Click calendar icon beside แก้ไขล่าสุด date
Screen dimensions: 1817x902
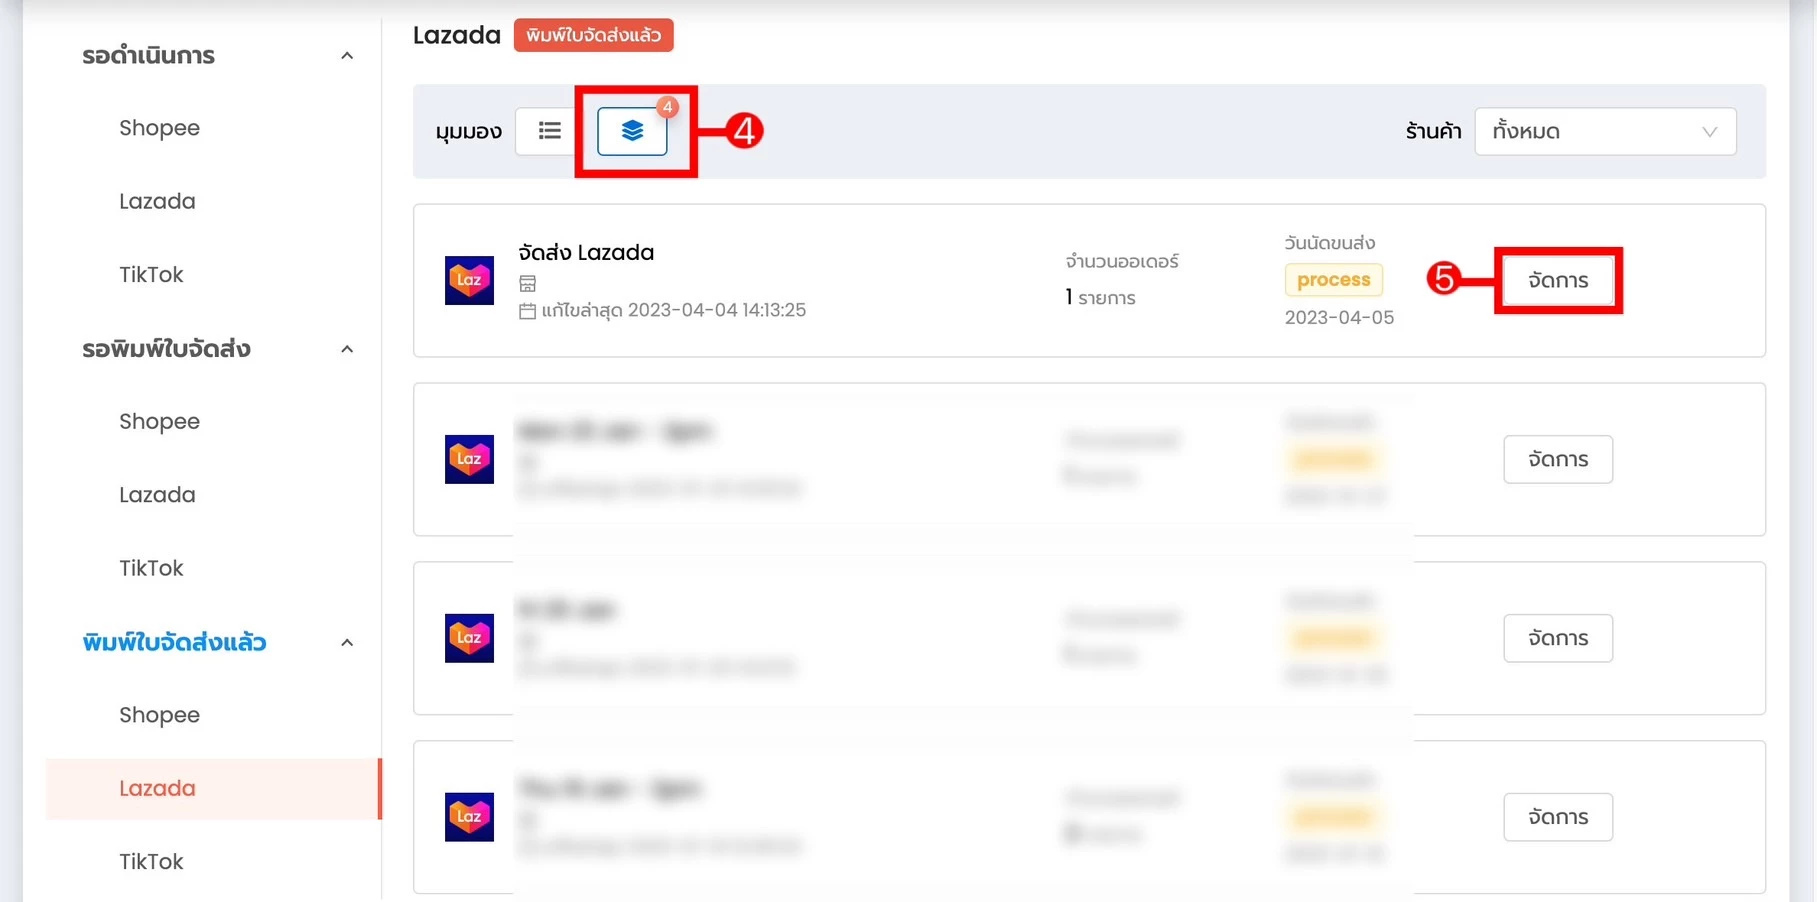coord(528,311)
